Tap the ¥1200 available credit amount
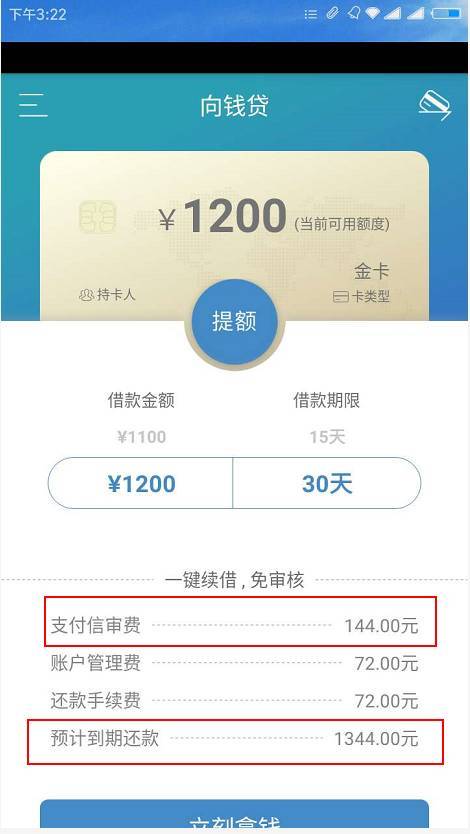This screenshot has width=470, height=834. [x=222, y=216]
